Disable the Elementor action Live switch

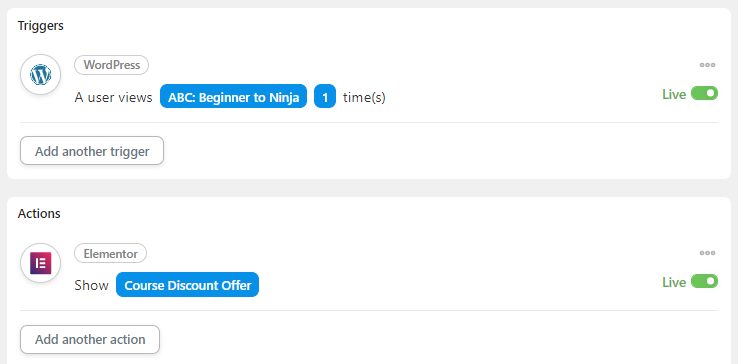(x=704, y=282)
